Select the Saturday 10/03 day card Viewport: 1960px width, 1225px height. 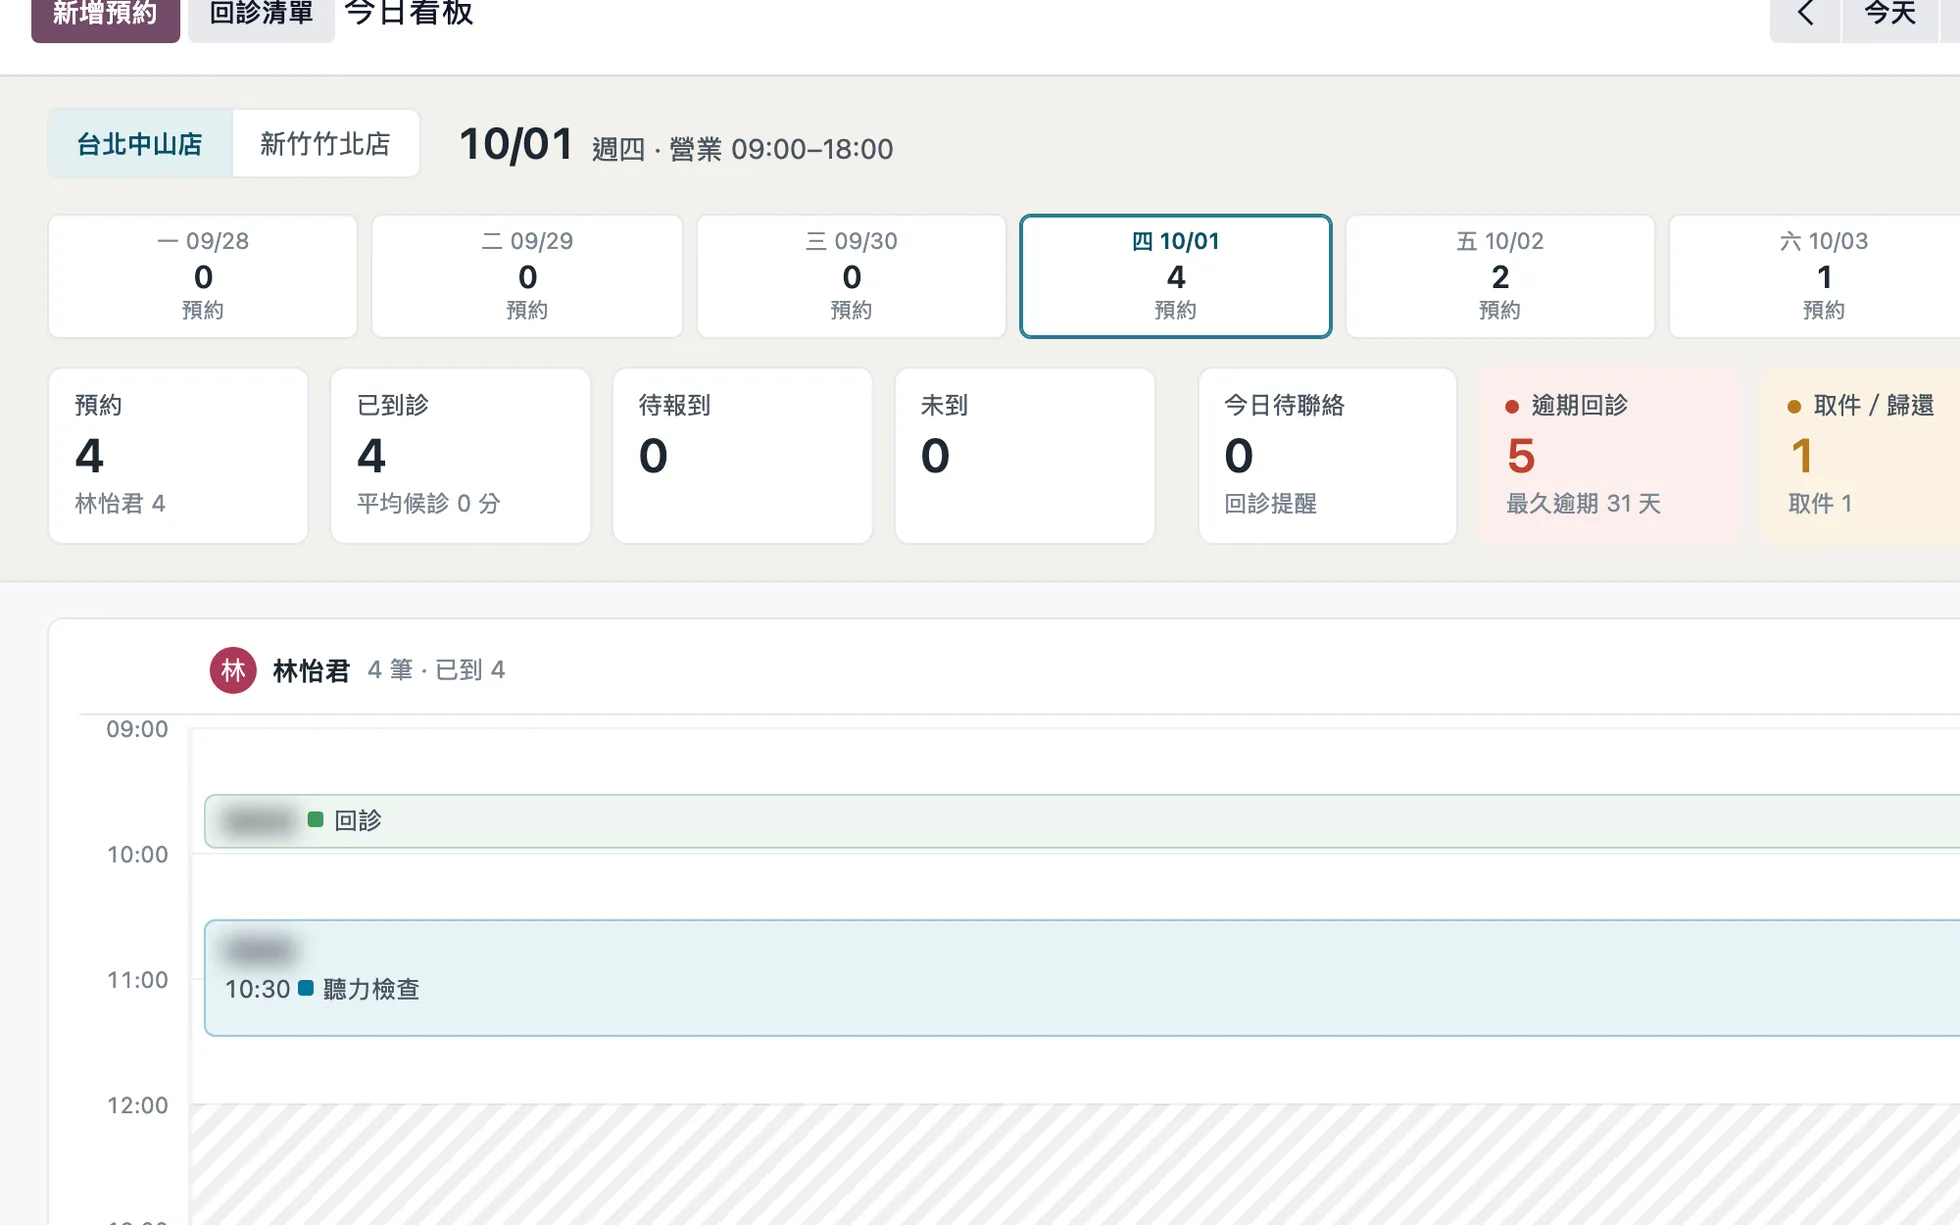pos(1815,276)
